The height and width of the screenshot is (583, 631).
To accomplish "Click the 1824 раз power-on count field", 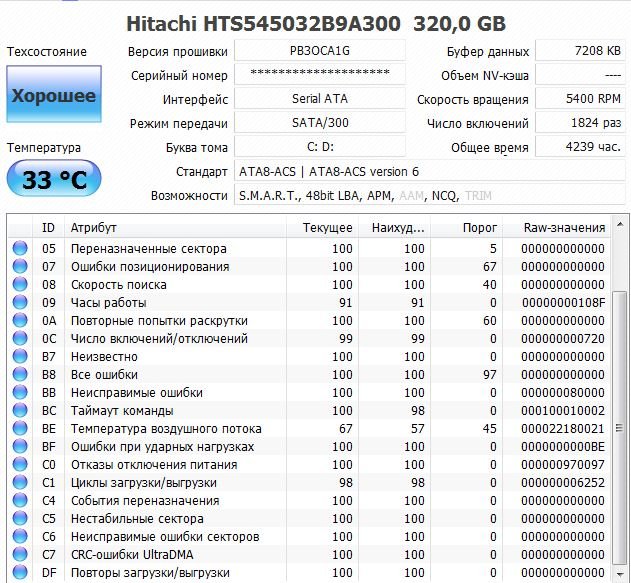I will pos(580,123).
